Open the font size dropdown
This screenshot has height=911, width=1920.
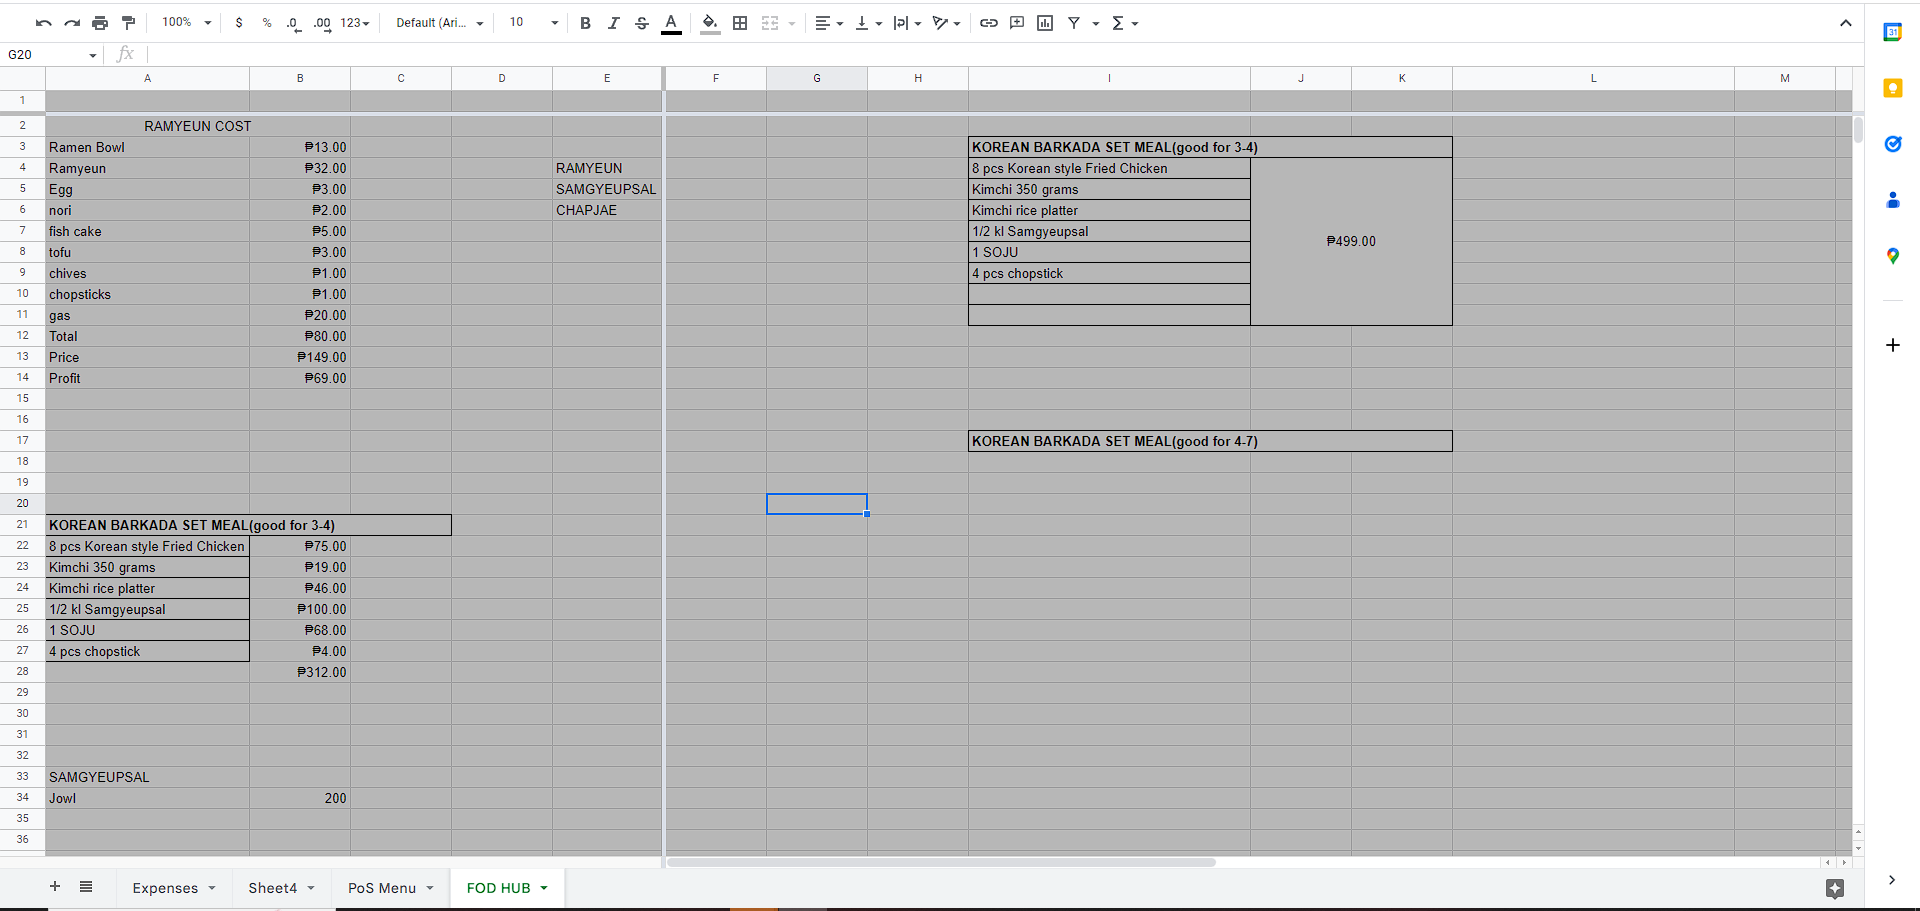[533, 23]
